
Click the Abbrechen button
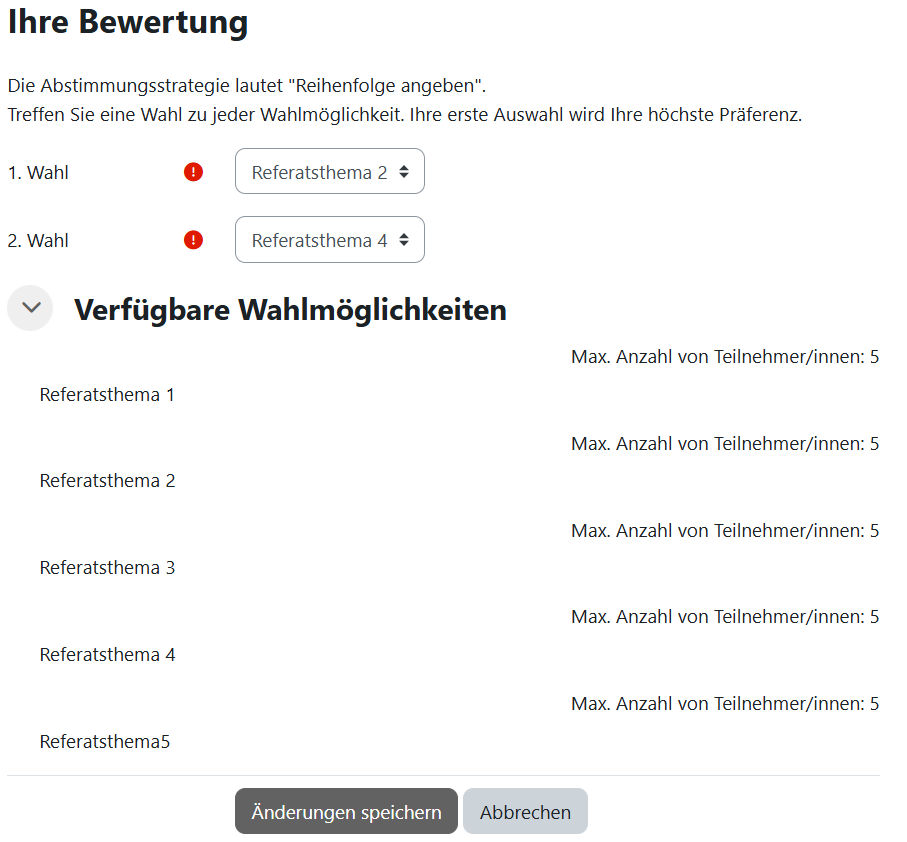[525, 811]
